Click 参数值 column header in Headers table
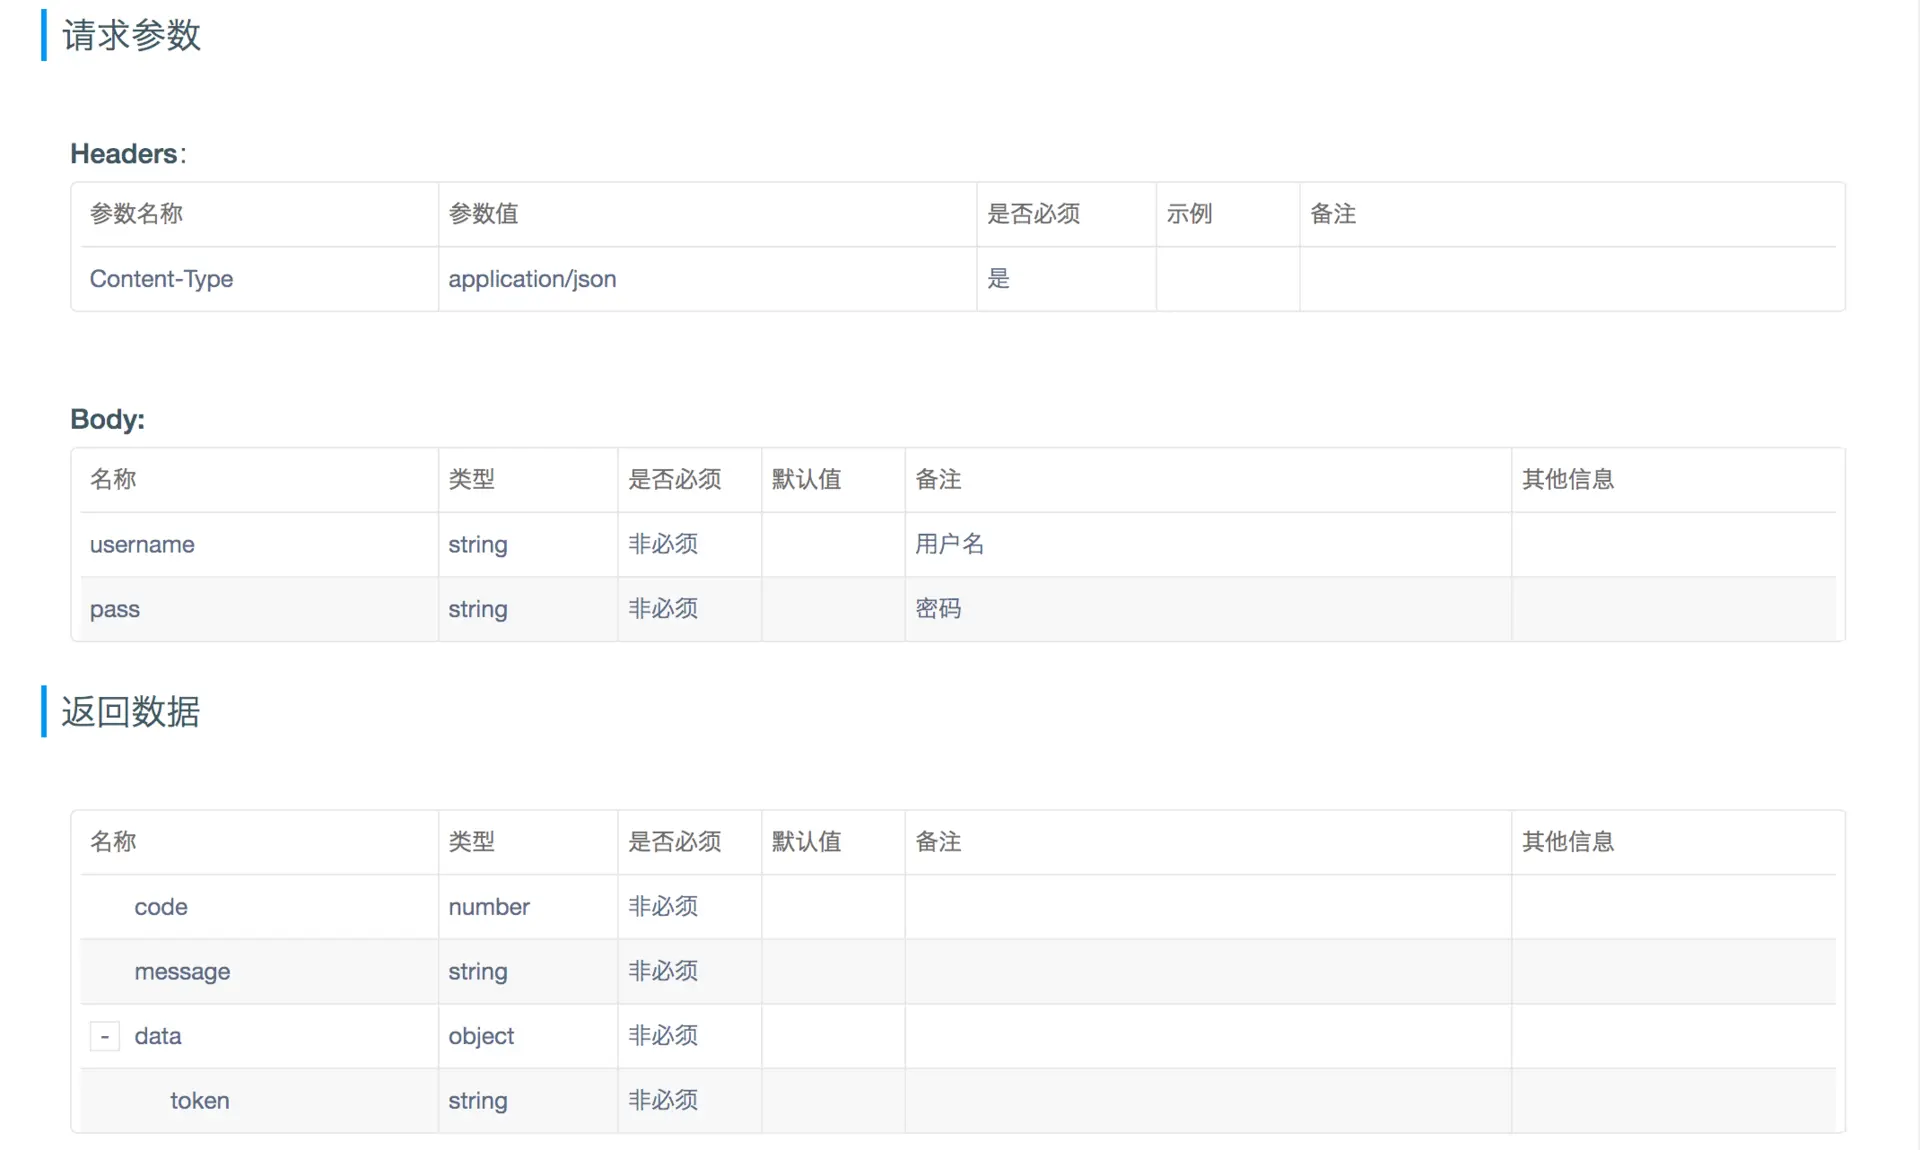This screenshot has height=1150, width=1920. click(x=483, y=214)
